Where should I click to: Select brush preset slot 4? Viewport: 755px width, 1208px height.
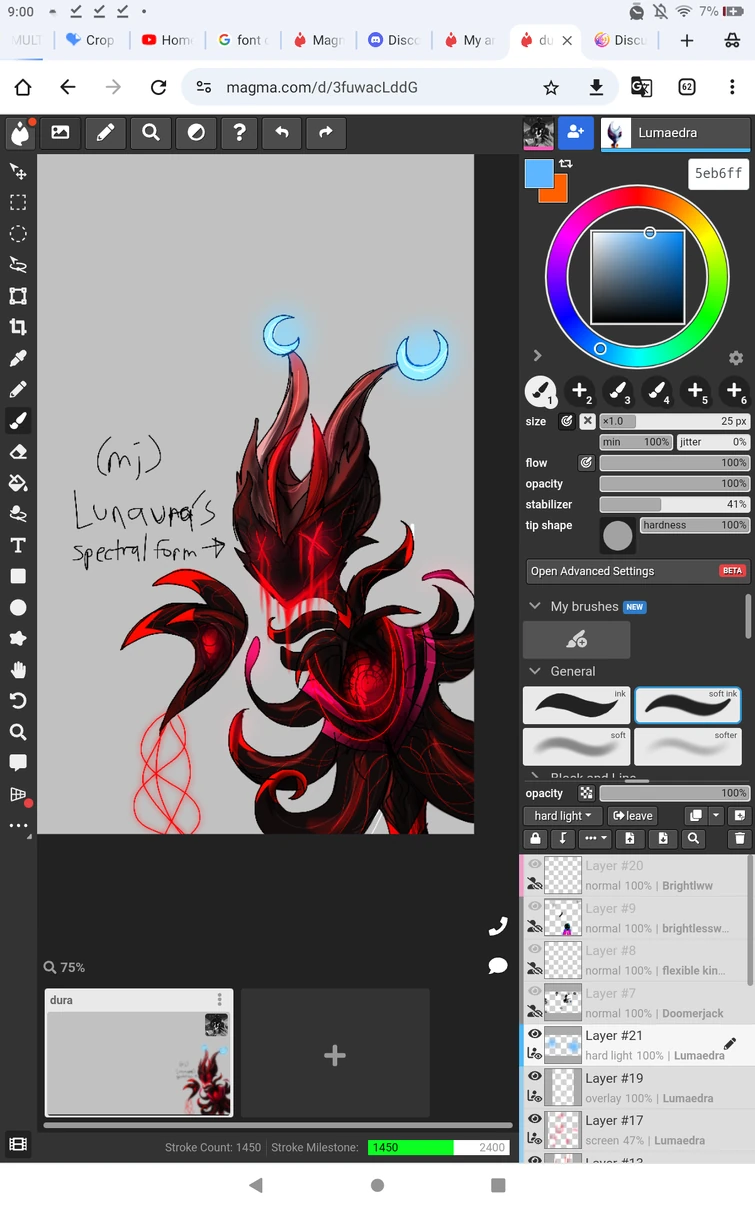657,391
